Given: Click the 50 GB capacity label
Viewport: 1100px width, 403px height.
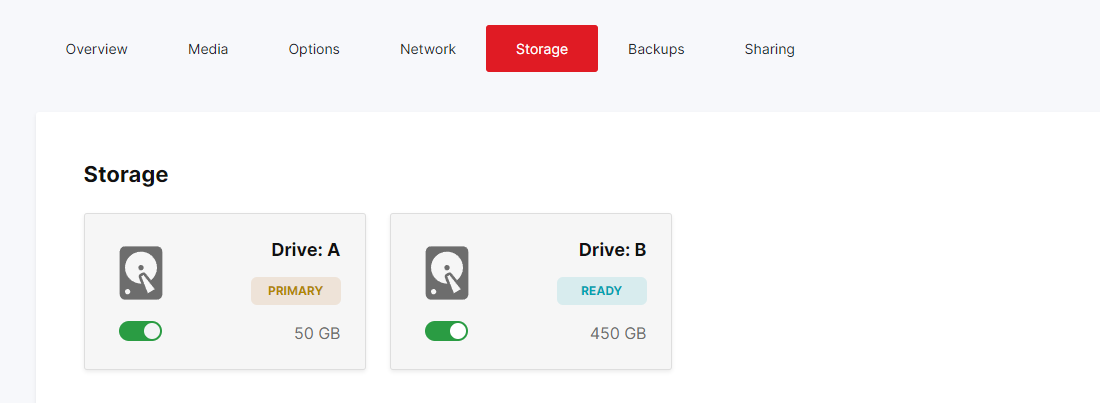Looking at the screenshot, I should point(317,333).
